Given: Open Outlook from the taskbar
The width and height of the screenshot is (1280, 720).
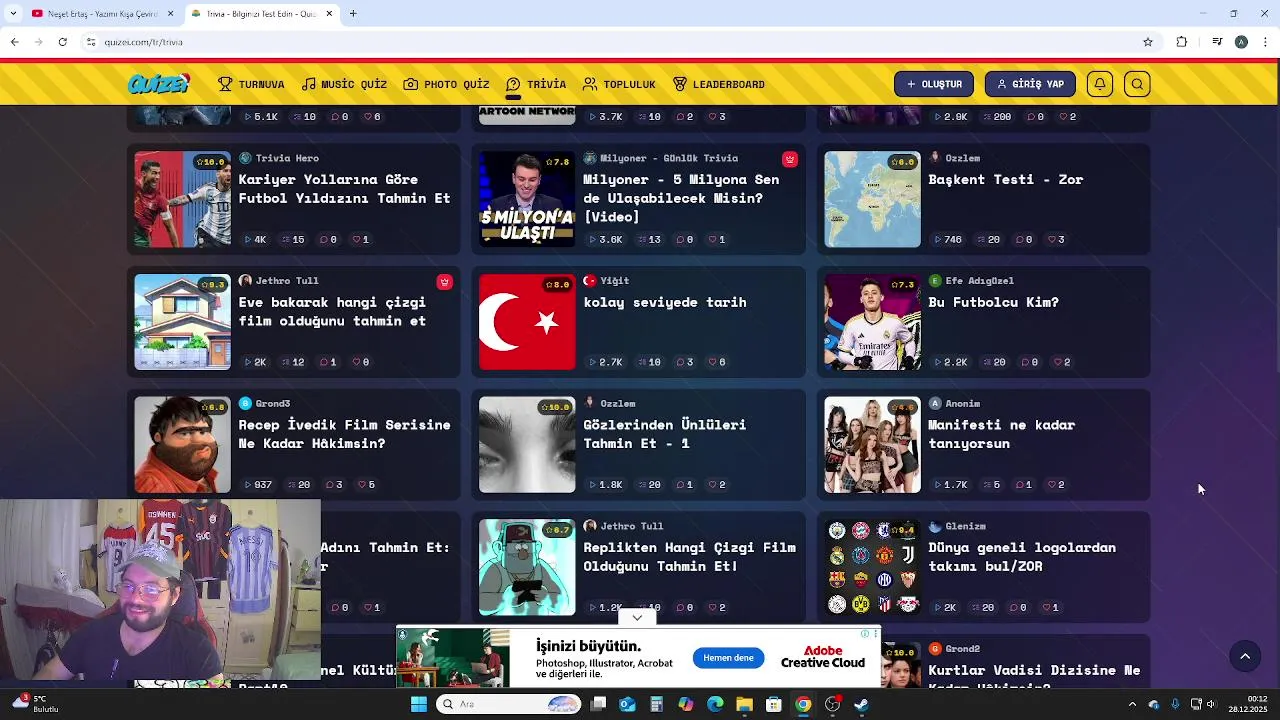Looking at the screenshot, I should click(x=627, y=704).
